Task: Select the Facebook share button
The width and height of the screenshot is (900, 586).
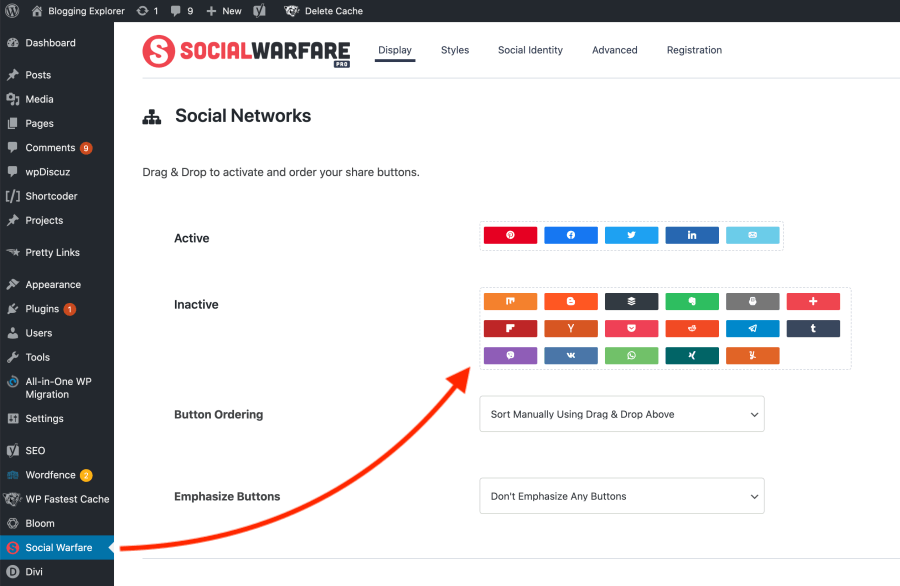Action: pyautogui.click(x=571, y=235)
